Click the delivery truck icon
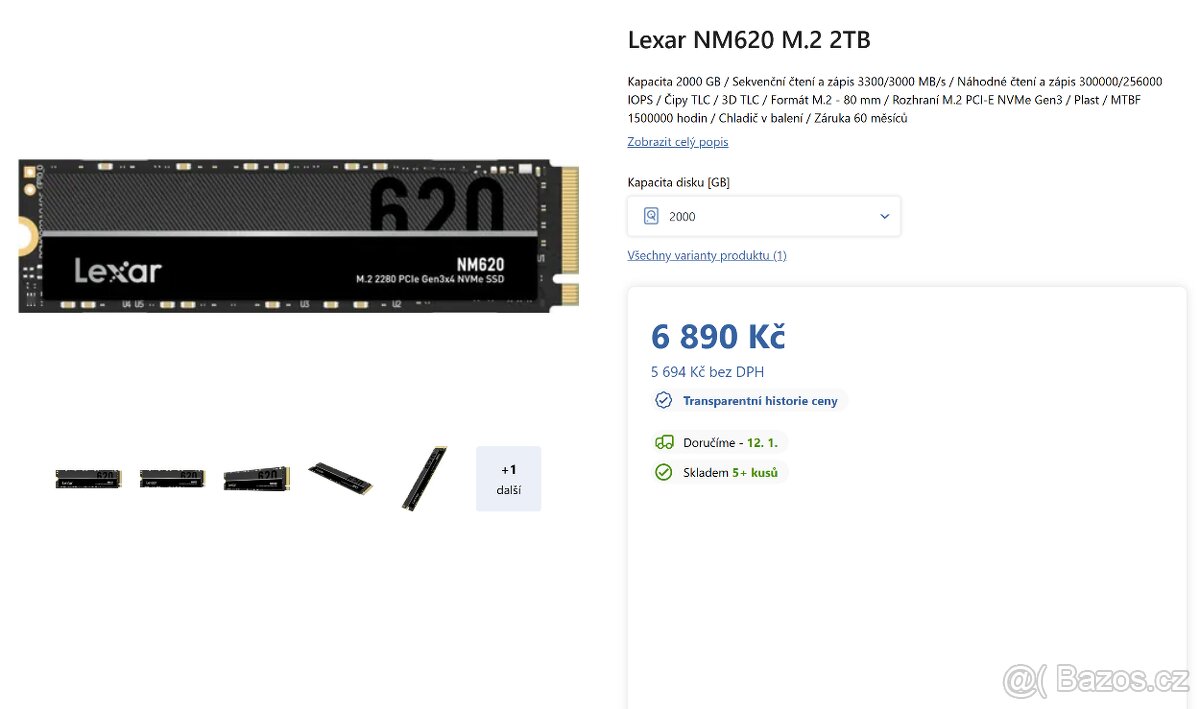Screen dimensions: 1200x709 tap(664, 442)
